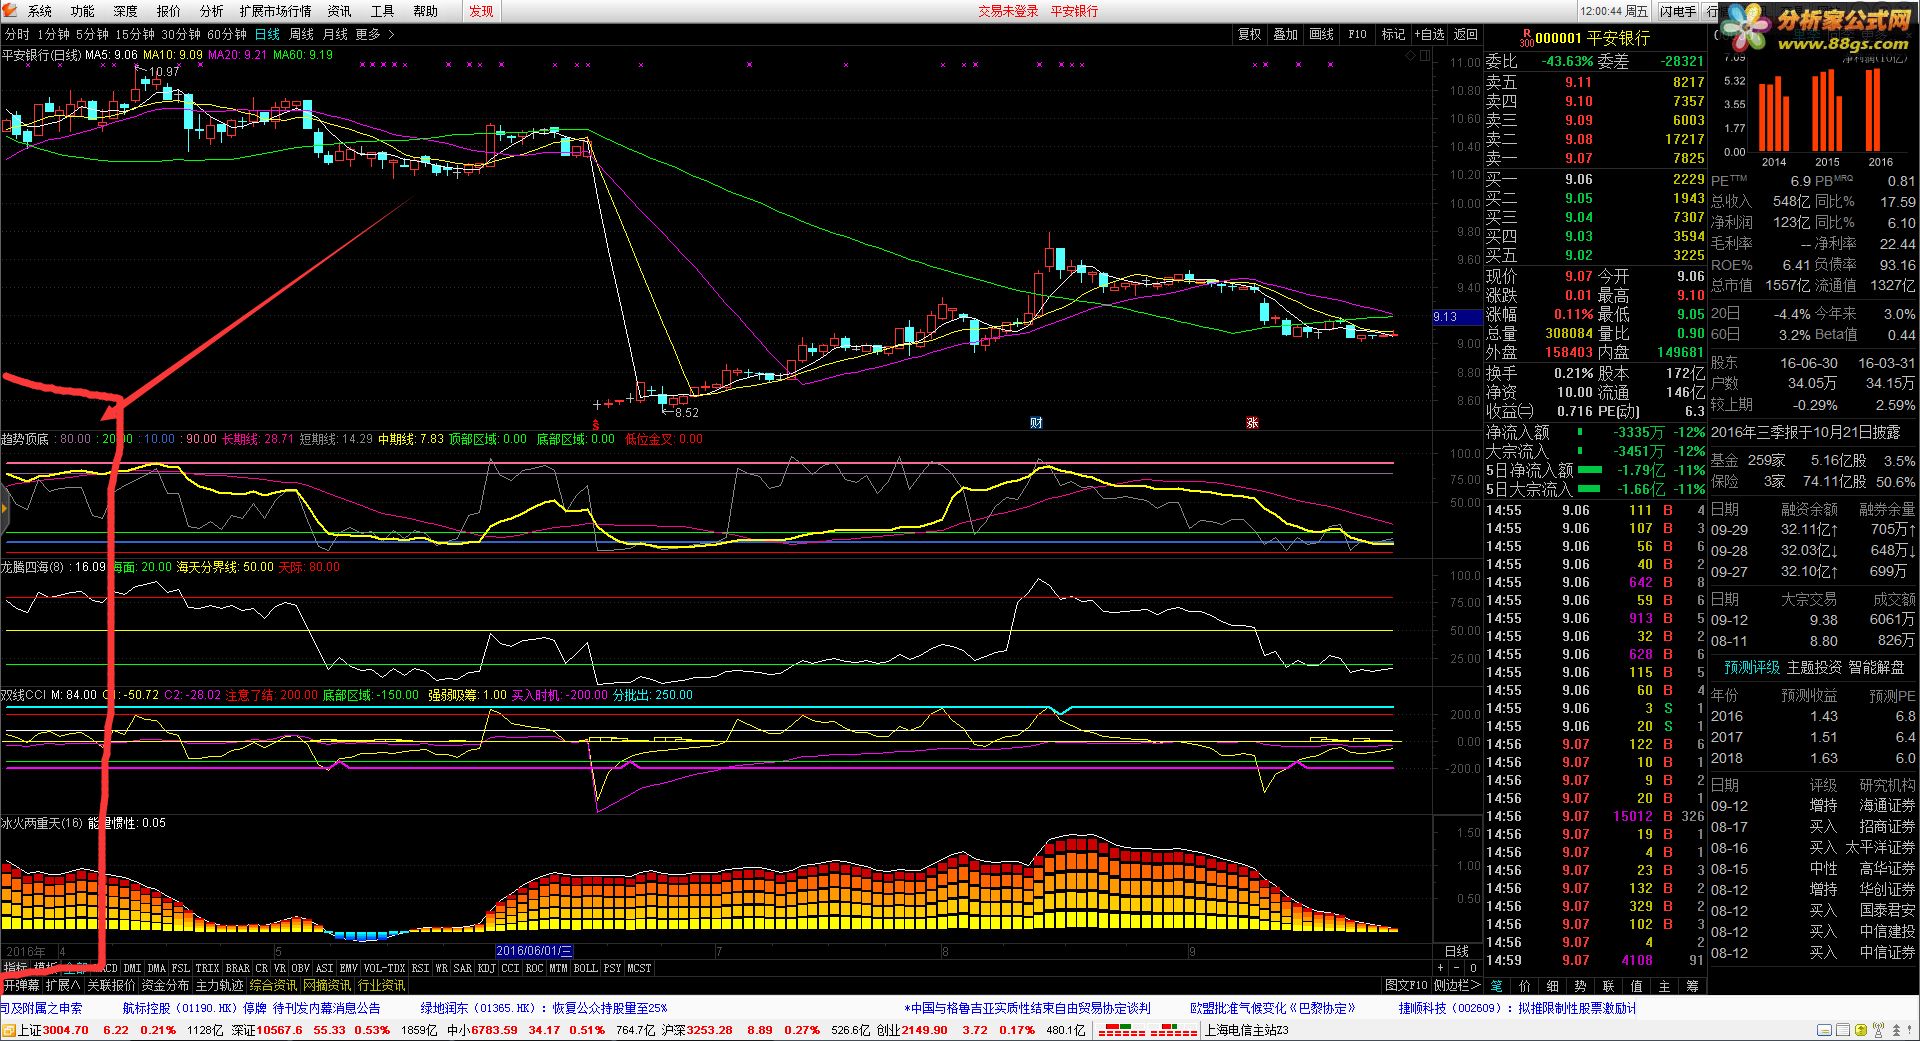Screen dimensions: 1920x1041
Task: Open the 资金分布 tab
Action: pos(165,985)
